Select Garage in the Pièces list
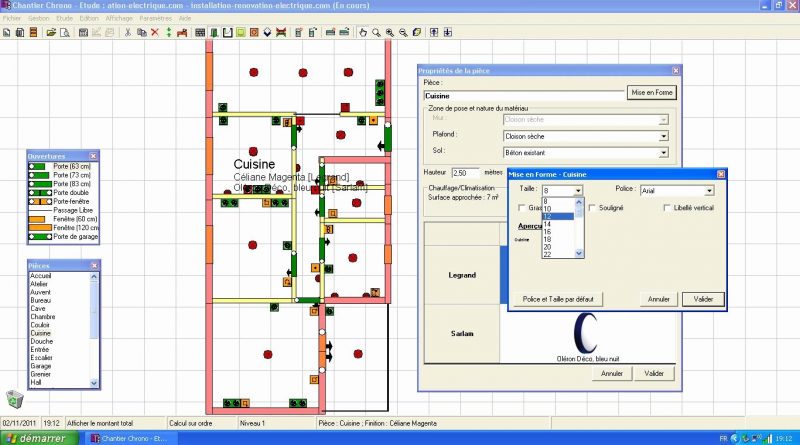Screen dimensions: 800x445 41,366
